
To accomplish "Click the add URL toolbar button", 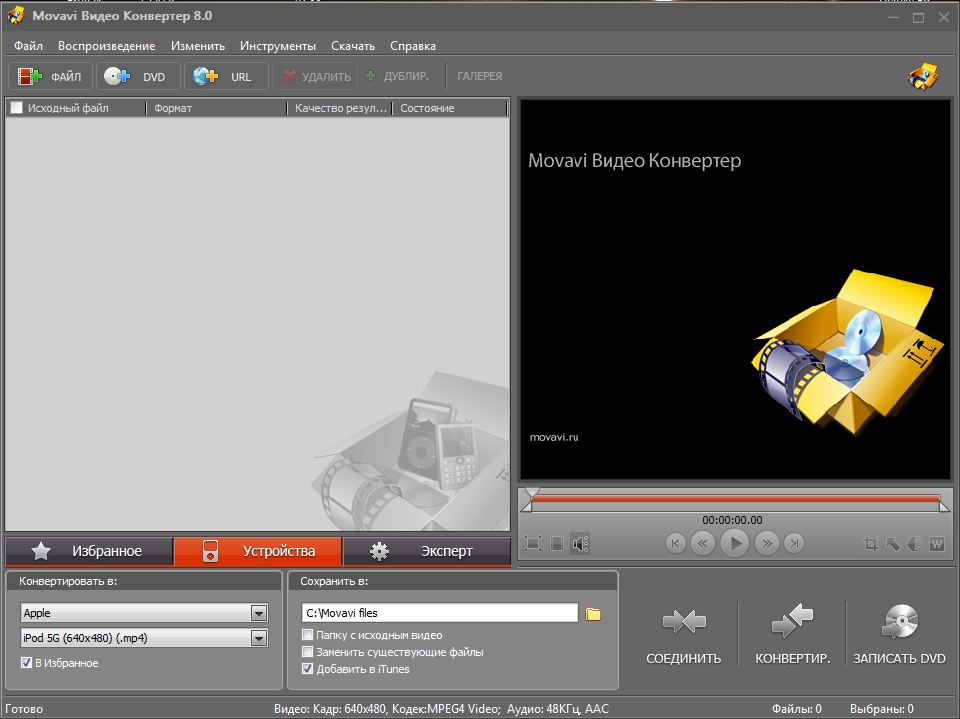I will (225, 76).
